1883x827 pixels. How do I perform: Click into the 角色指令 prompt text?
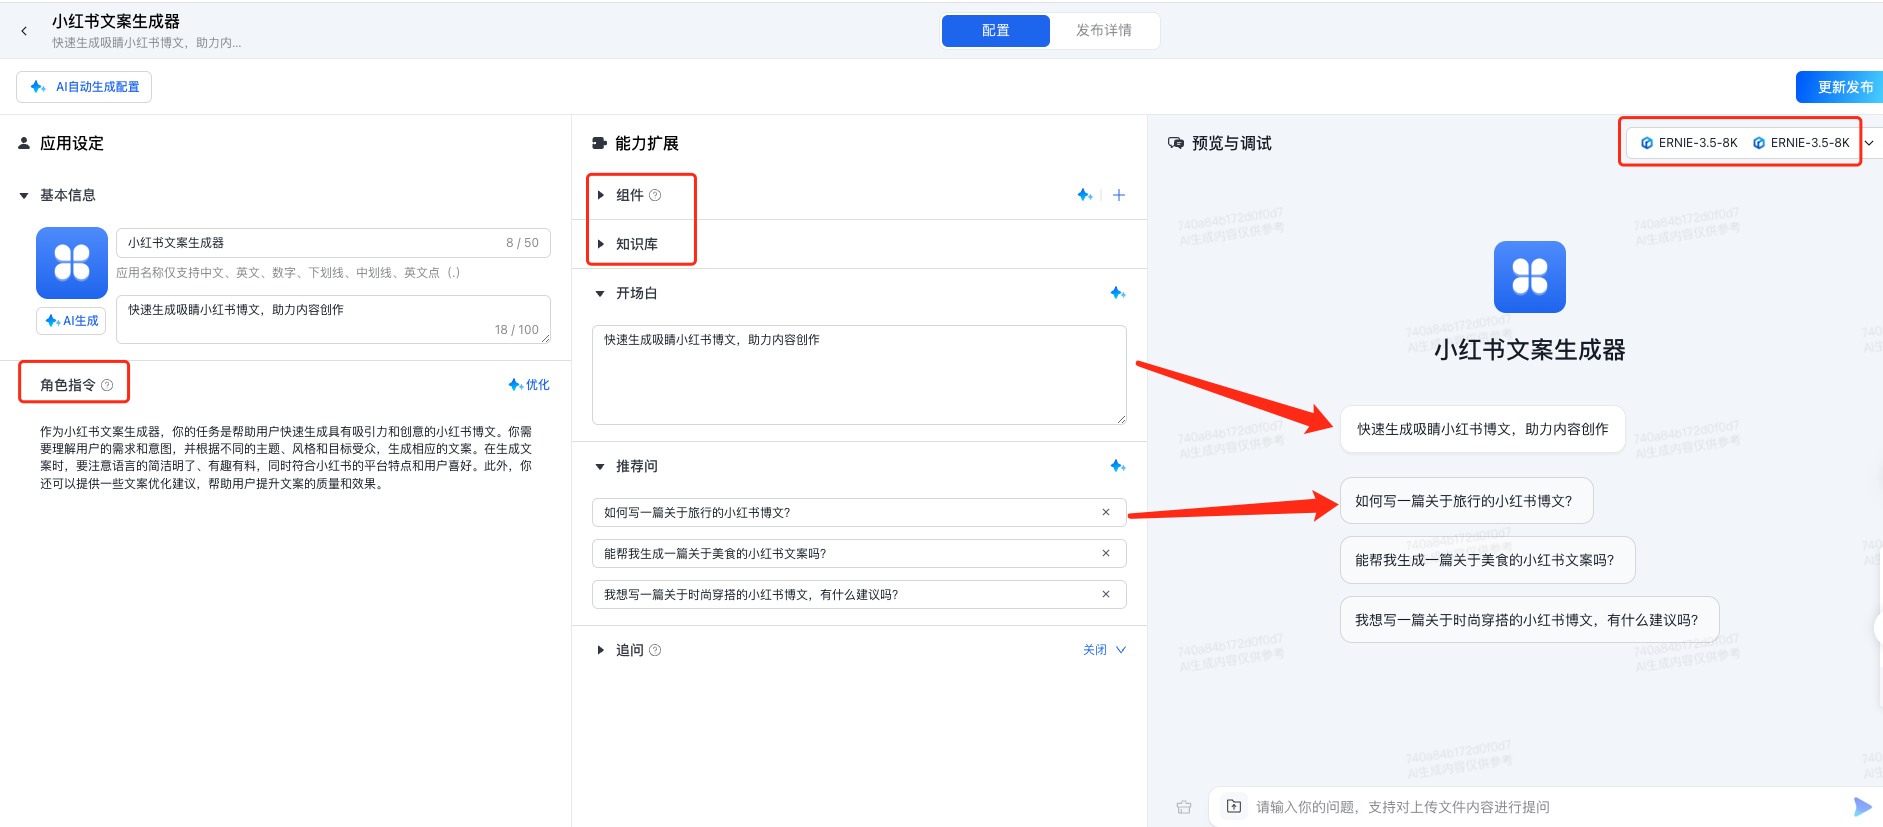[286, 457]
